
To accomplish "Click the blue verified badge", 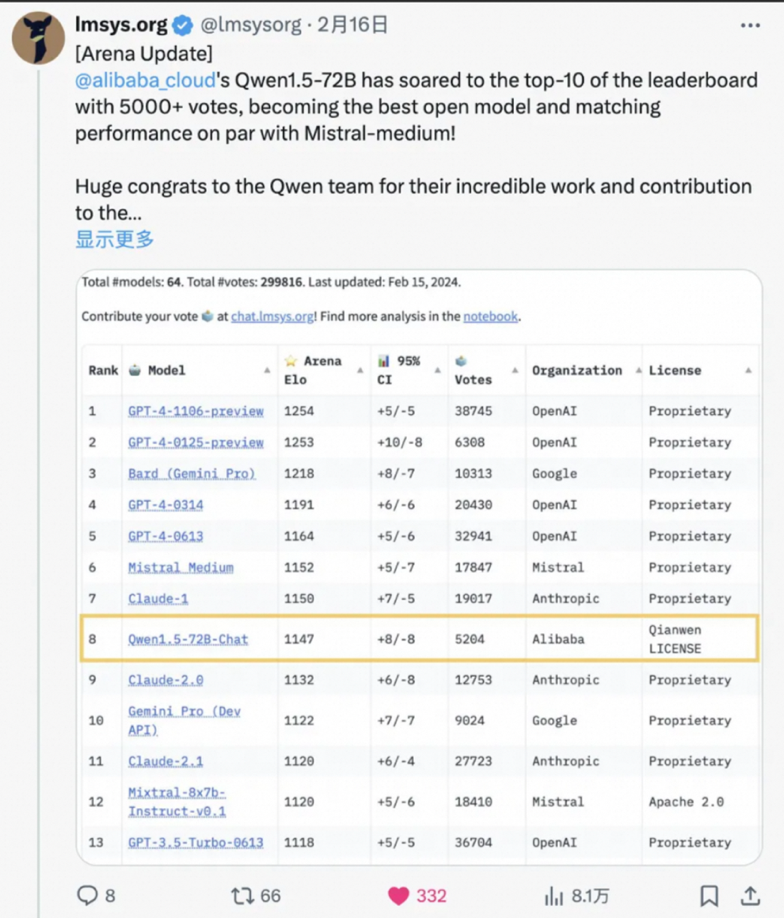I will click(x=181, y=24).
